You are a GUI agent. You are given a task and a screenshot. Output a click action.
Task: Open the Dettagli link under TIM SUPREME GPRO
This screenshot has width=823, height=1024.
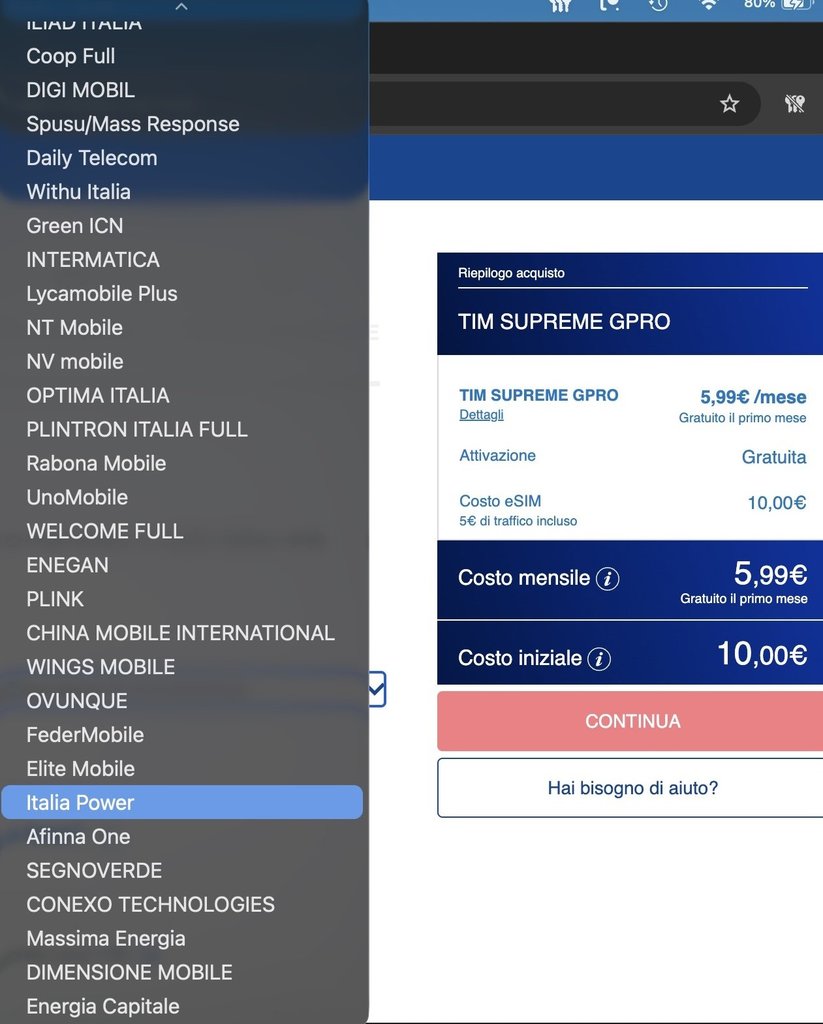pos(482,415)
